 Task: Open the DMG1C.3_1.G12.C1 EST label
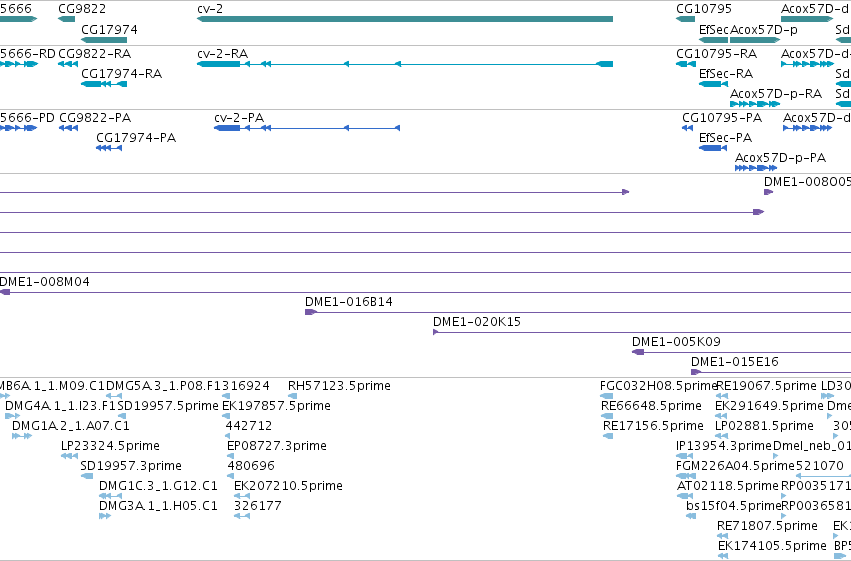158,486
